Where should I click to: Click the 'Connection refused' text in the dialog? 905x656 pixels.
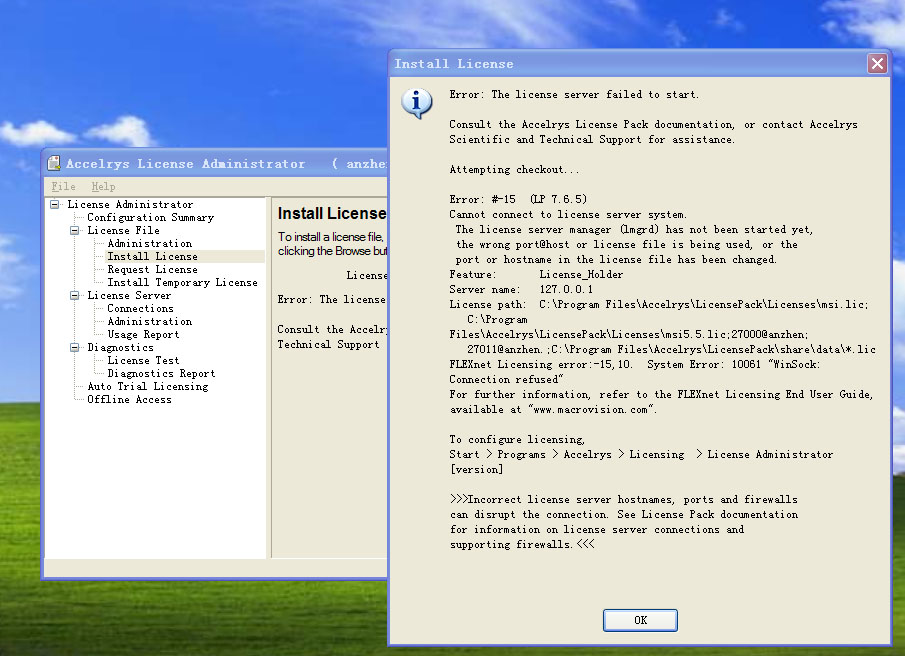[505, 380]
